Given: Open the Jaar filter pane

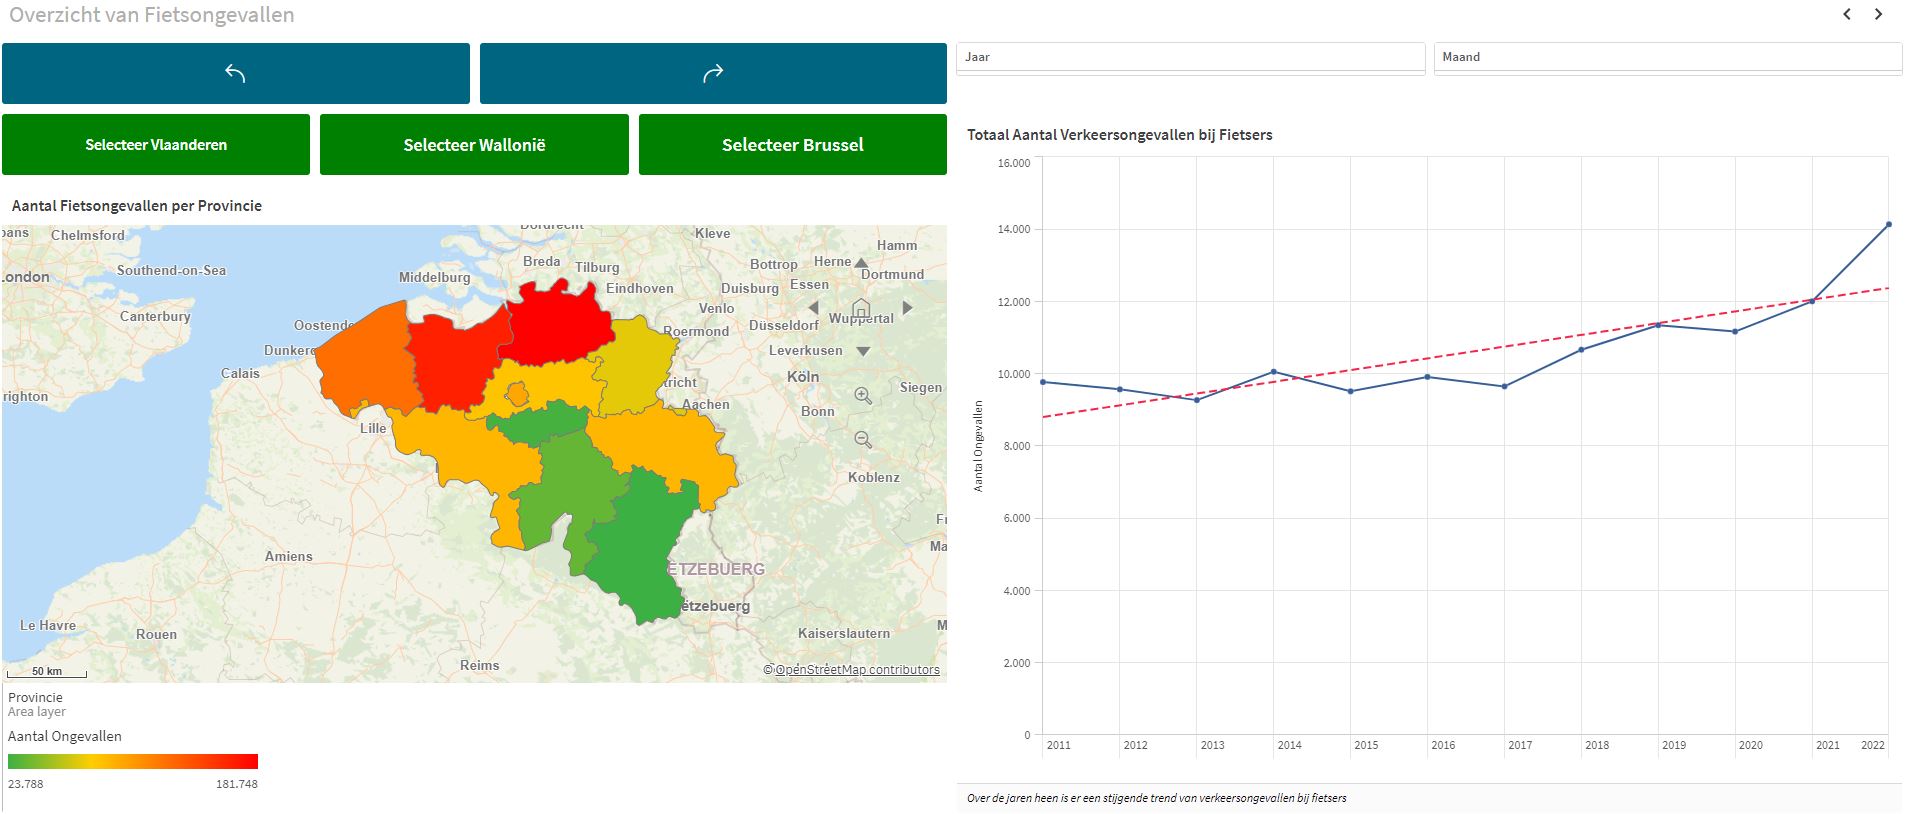Looking at the screenshot, I should (1189, 57).
